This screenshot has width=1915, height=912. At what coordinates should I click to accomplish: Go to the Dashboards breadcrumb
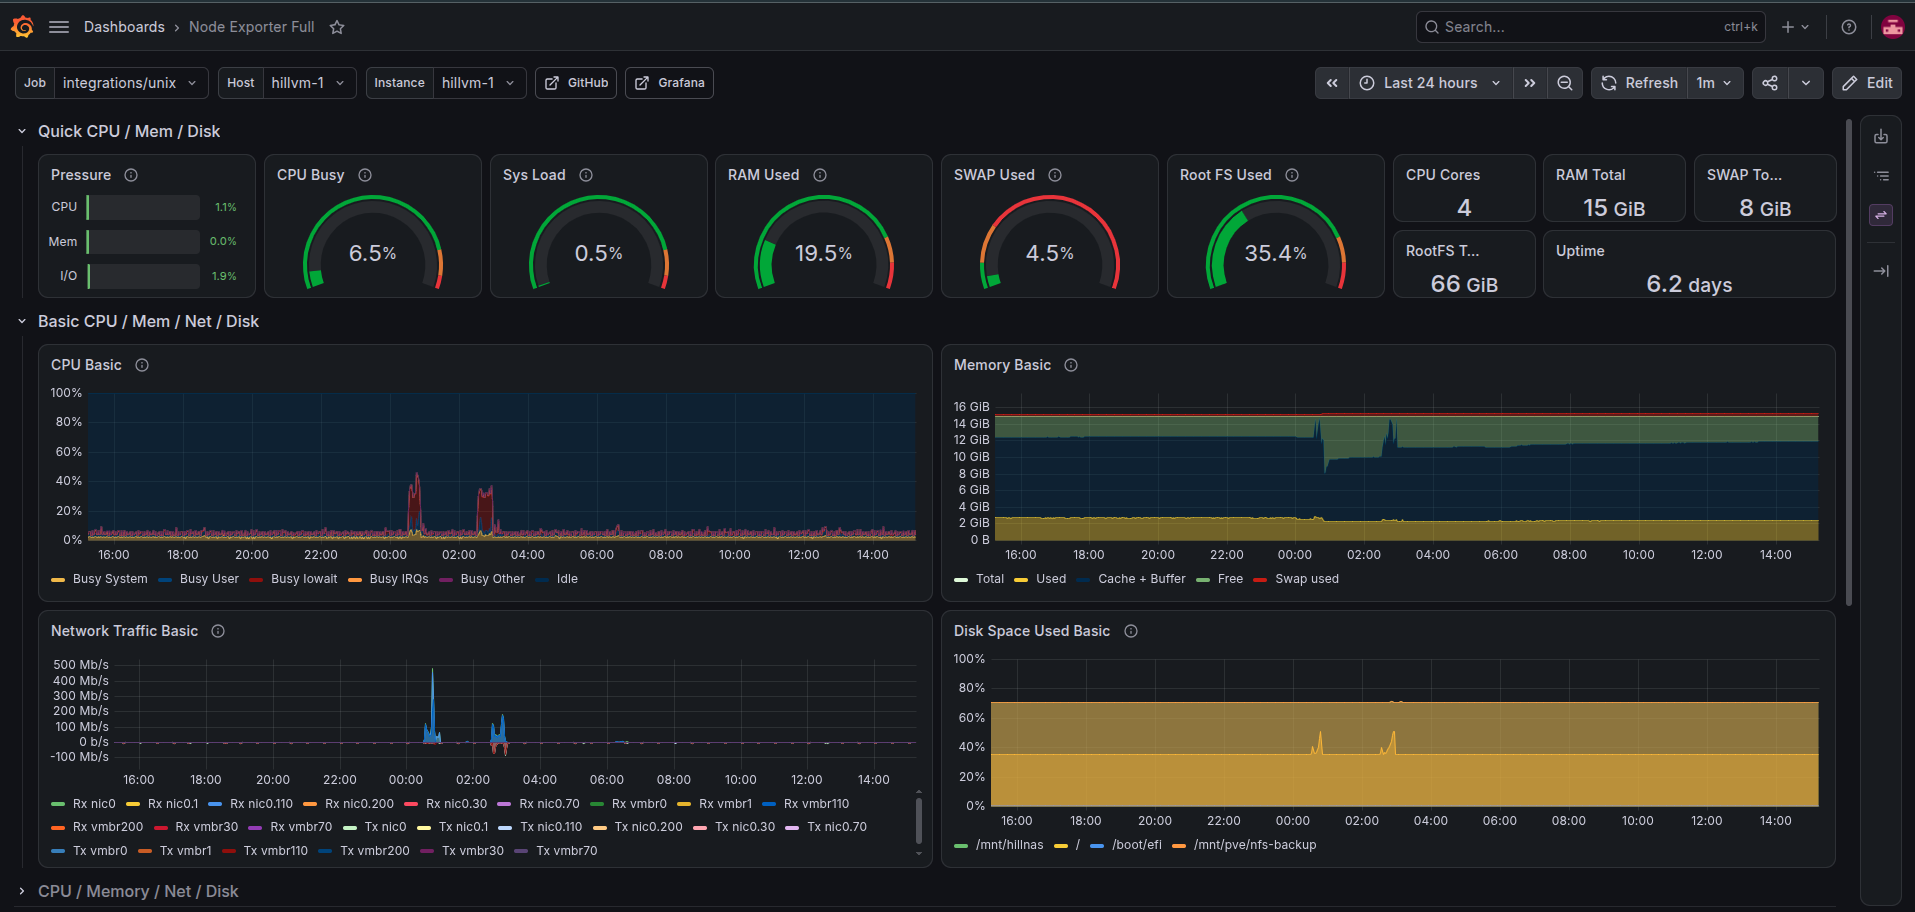pyautogui.click(x=124, y=27)
